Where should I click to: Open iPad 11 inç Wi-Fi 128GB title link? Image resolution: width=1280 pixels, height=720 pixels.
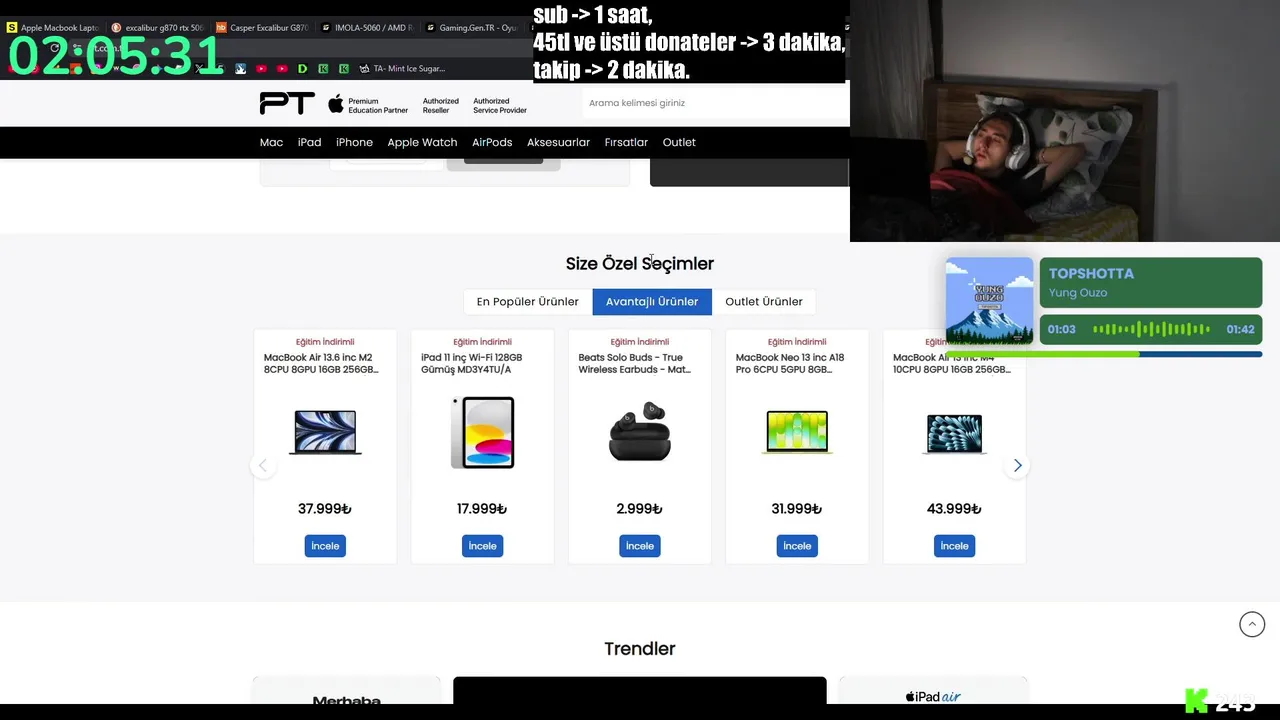[472, 363]
